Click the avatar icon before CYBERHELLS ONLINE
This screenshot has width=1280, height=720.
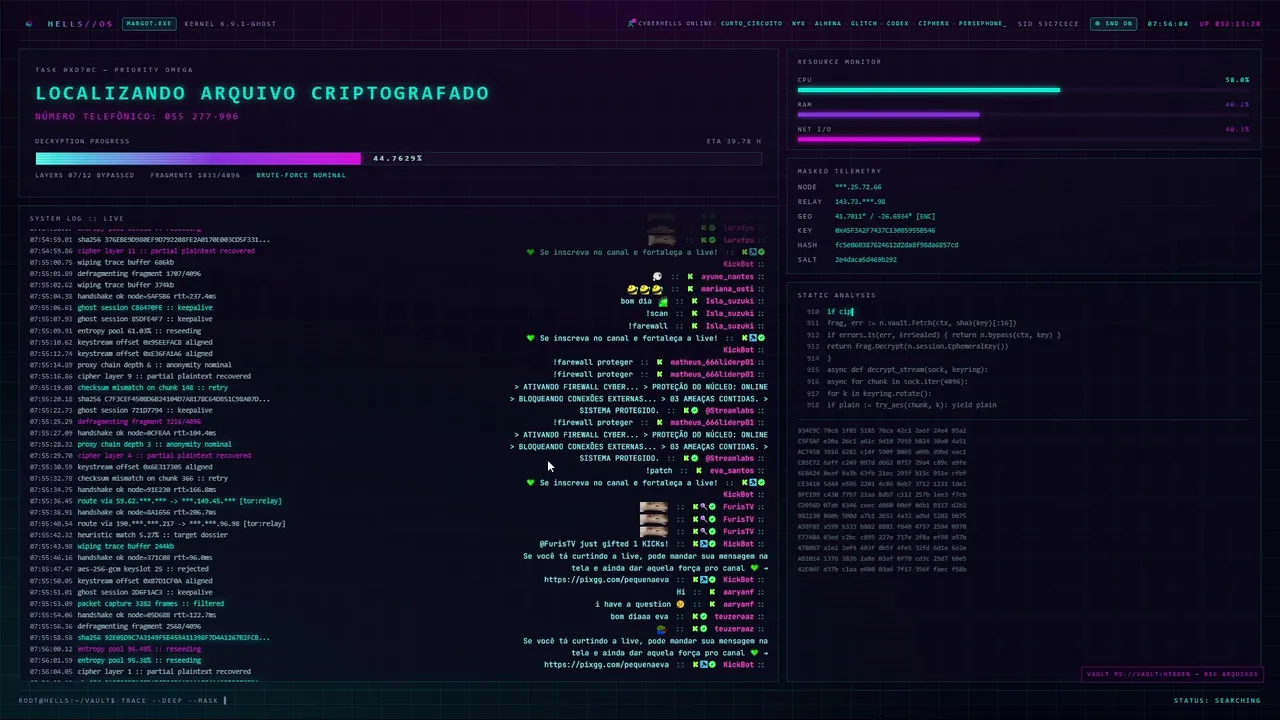click(x=631, y=23)
